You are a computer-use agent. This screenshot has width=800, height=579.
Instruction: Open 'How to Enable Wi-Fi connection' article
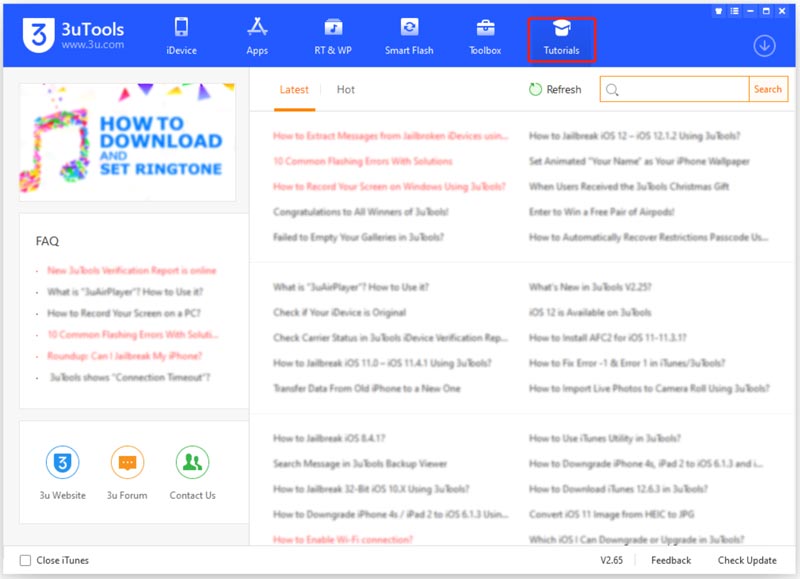pos(343,539)
